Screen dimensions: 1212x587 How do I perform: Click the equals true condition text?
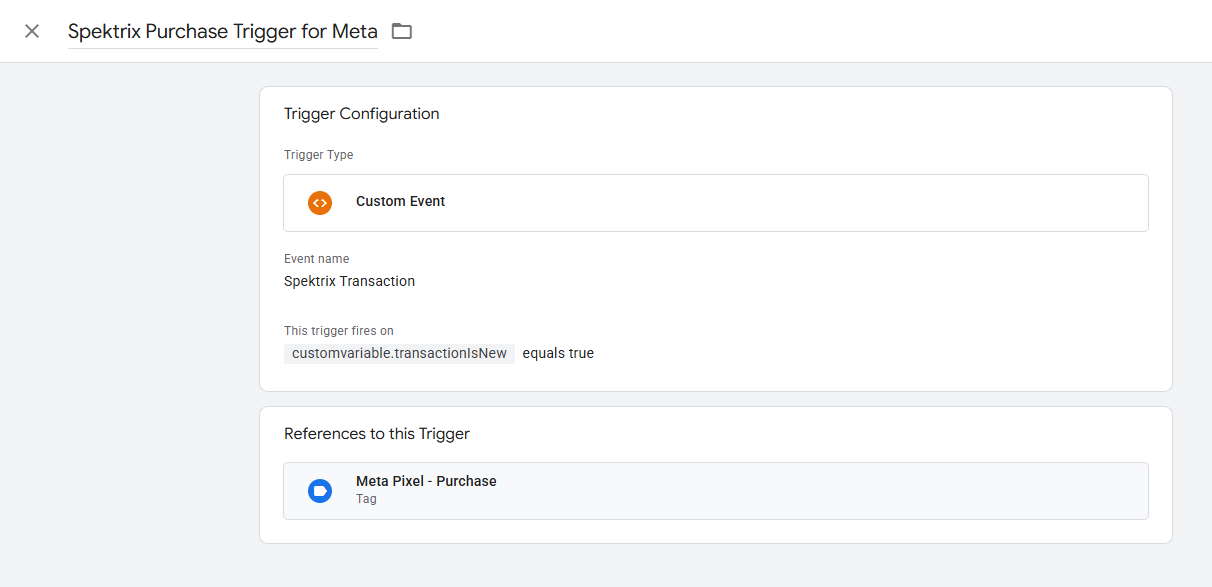558,353
